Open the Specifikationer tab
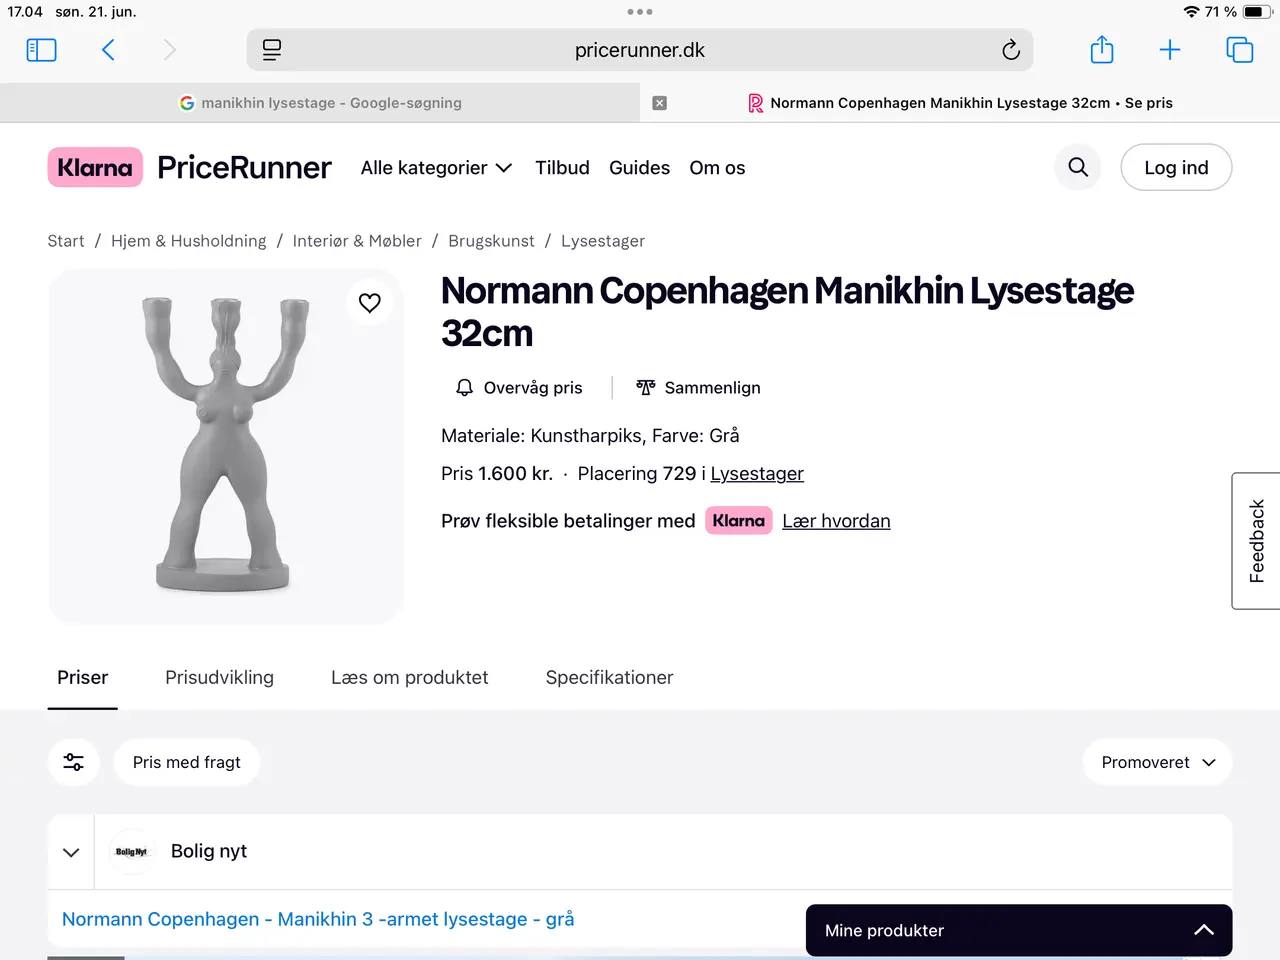 pyautogui.click(x=609, y=677)
